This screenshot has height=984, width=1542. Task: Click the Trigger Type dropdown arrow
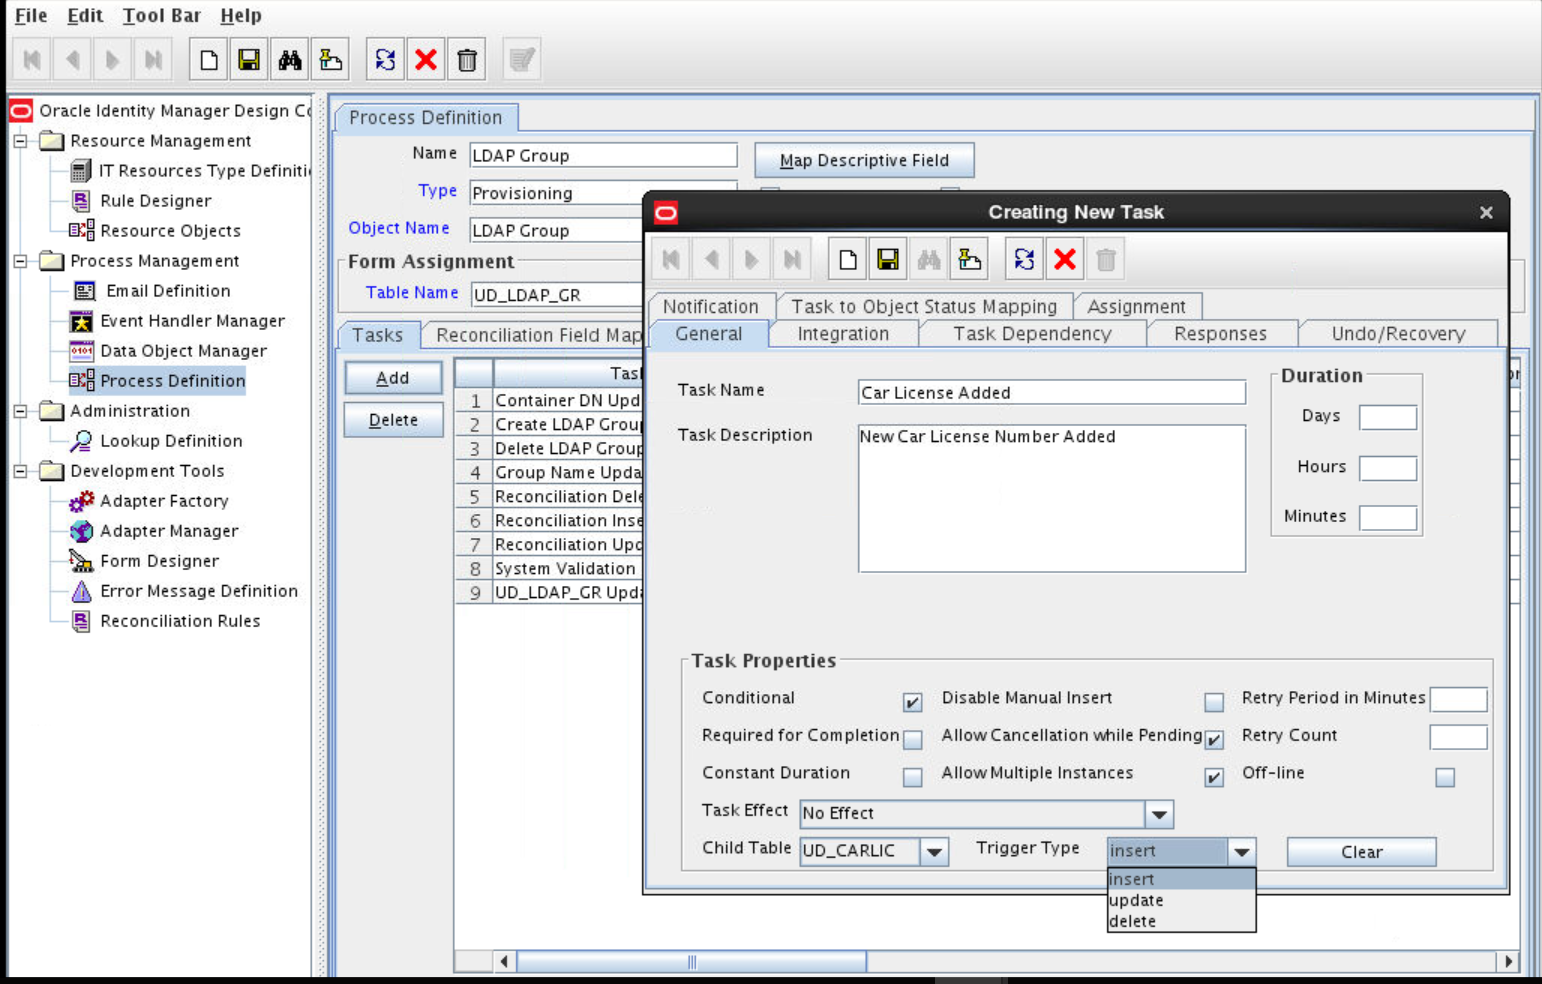pyautogui.click(x=1241, y=852)
